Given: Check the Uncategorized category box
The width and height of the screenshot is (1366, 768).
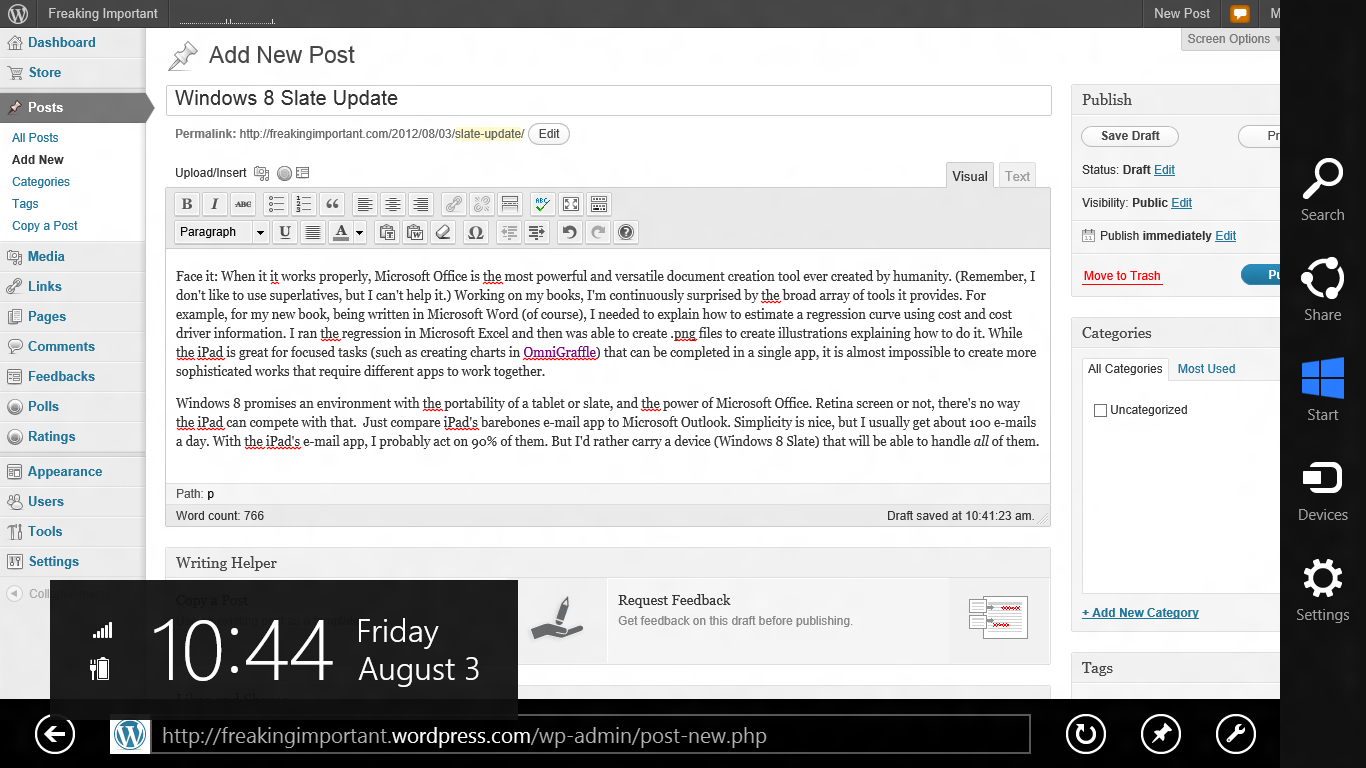Looking at the screenshot, I should click(1101, 410).
